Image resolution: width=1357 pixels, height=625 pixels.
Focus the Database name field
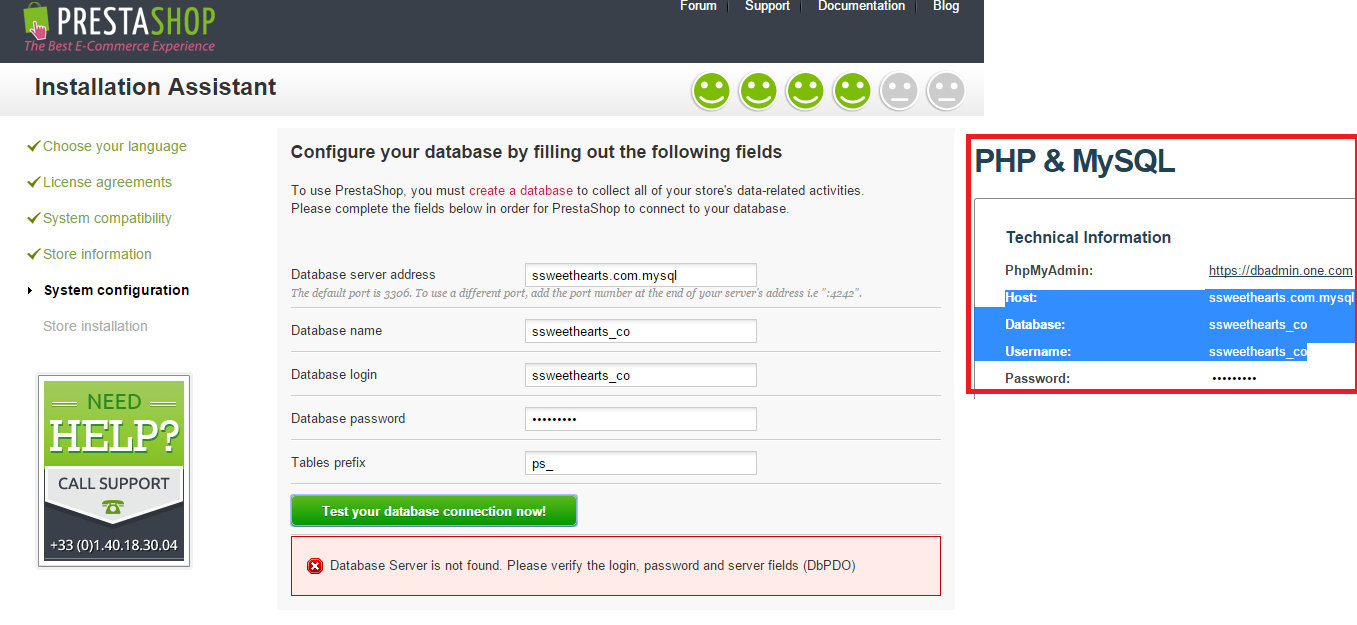[x=641, y=331]
